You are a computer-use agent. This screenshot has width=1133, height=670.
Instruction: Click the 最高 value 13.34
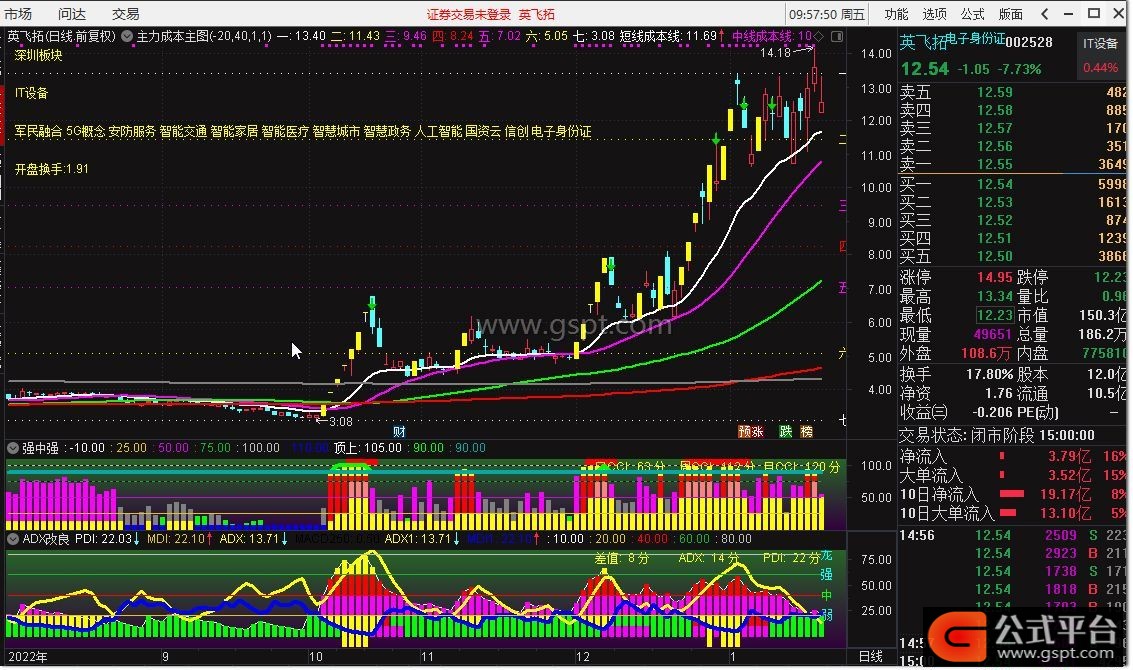(x=995, y=296)
